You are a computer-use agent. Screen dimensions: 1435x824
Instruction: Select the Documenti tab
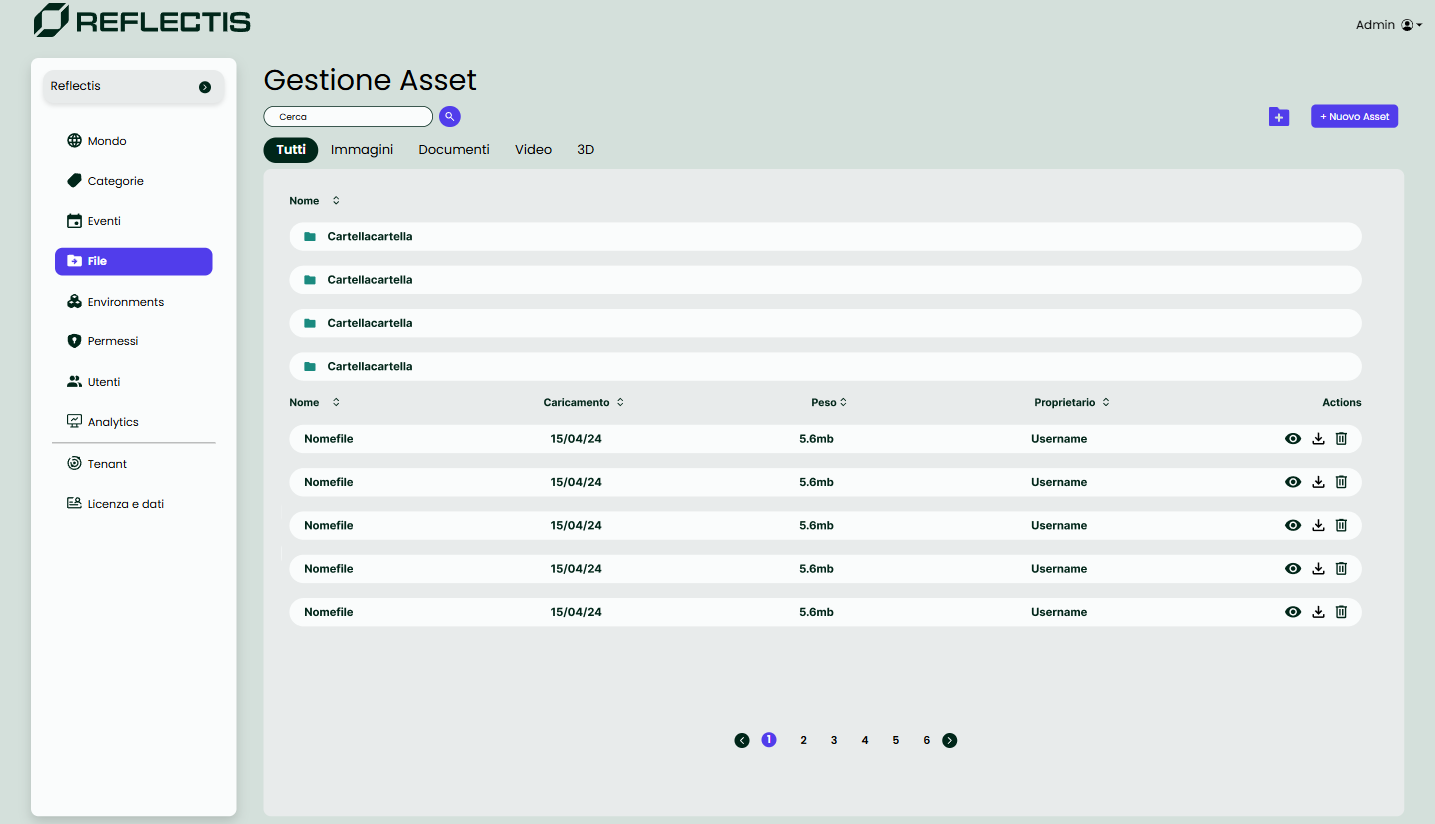pyautogui.click(x=454, y=150)
